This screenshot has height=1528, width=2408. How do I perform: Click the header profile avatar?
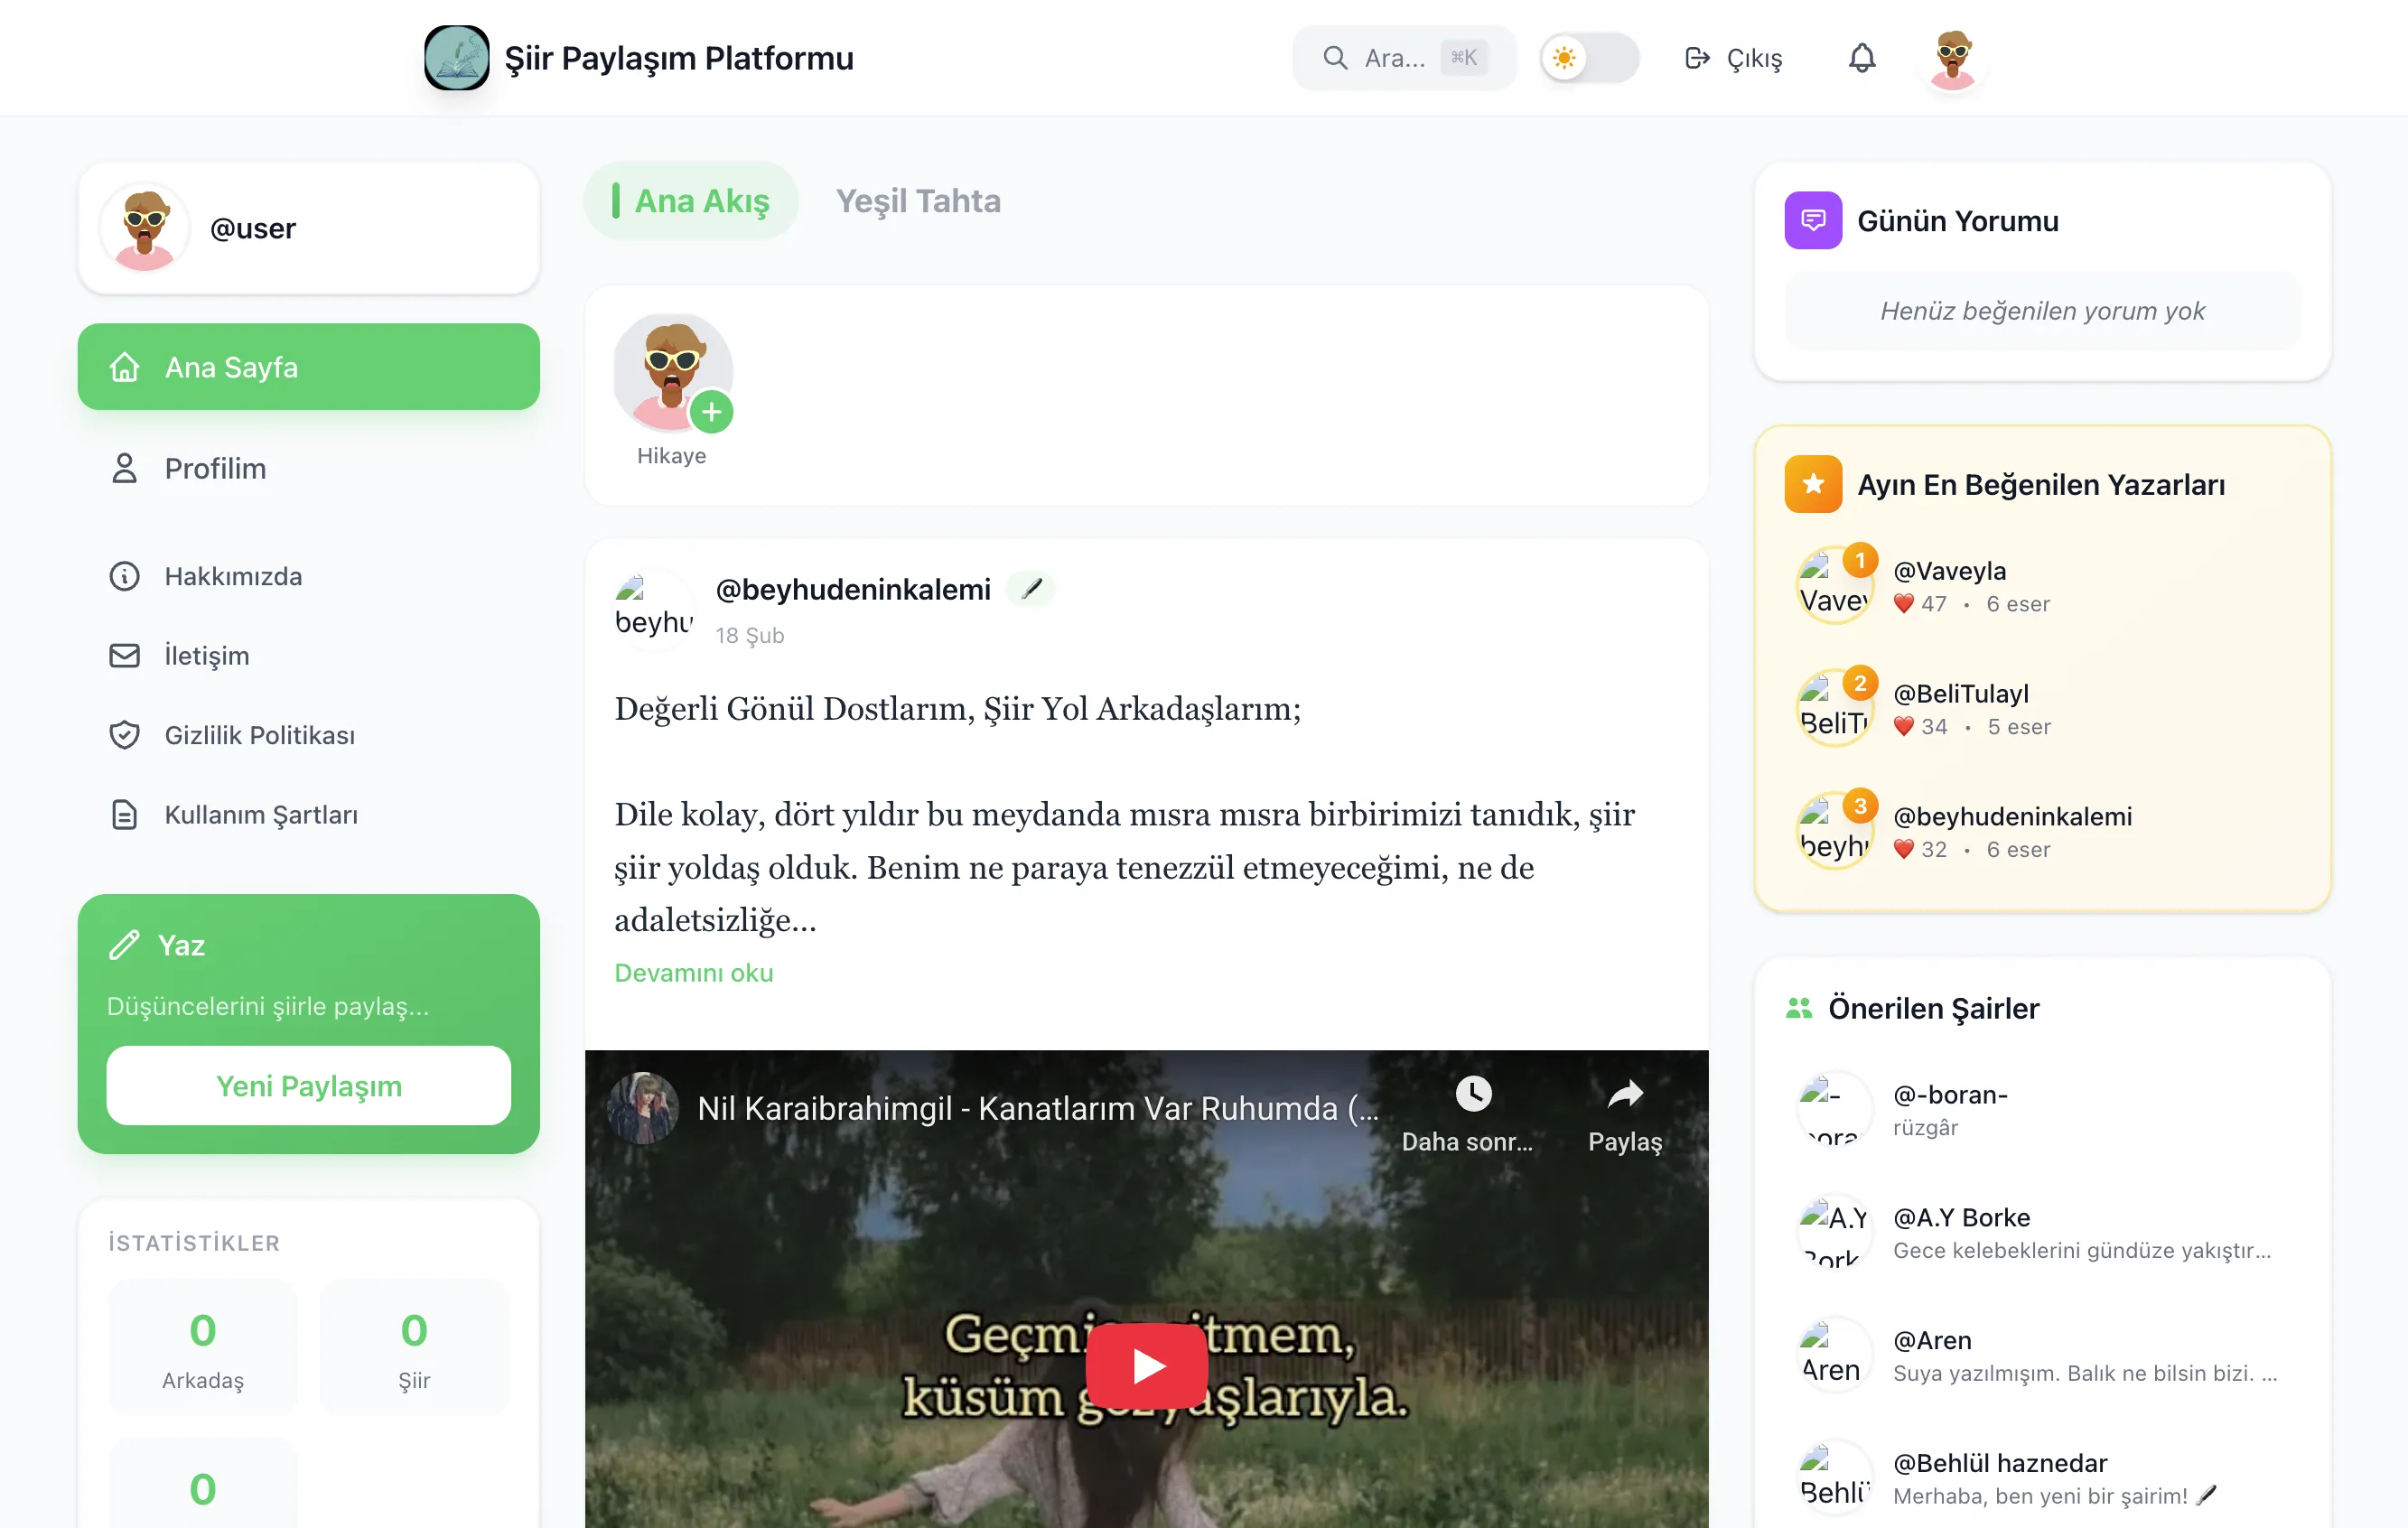[1952, 58]
